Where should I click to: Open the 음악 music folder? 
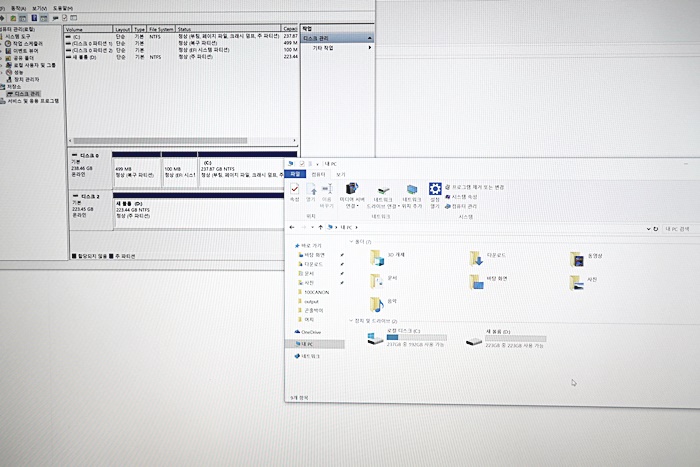tap(376, 303)
